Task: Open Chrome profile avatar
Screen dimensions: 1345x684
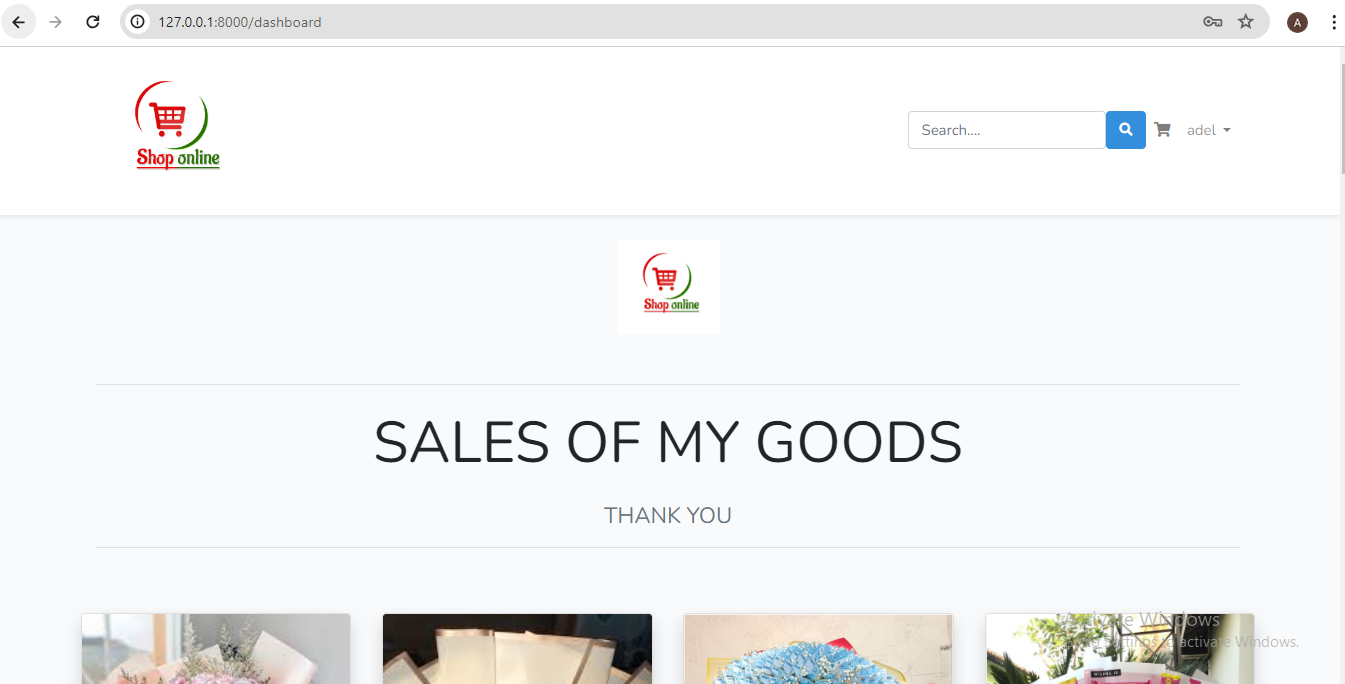Action: pyautogui.click(x=1297, y=22)
